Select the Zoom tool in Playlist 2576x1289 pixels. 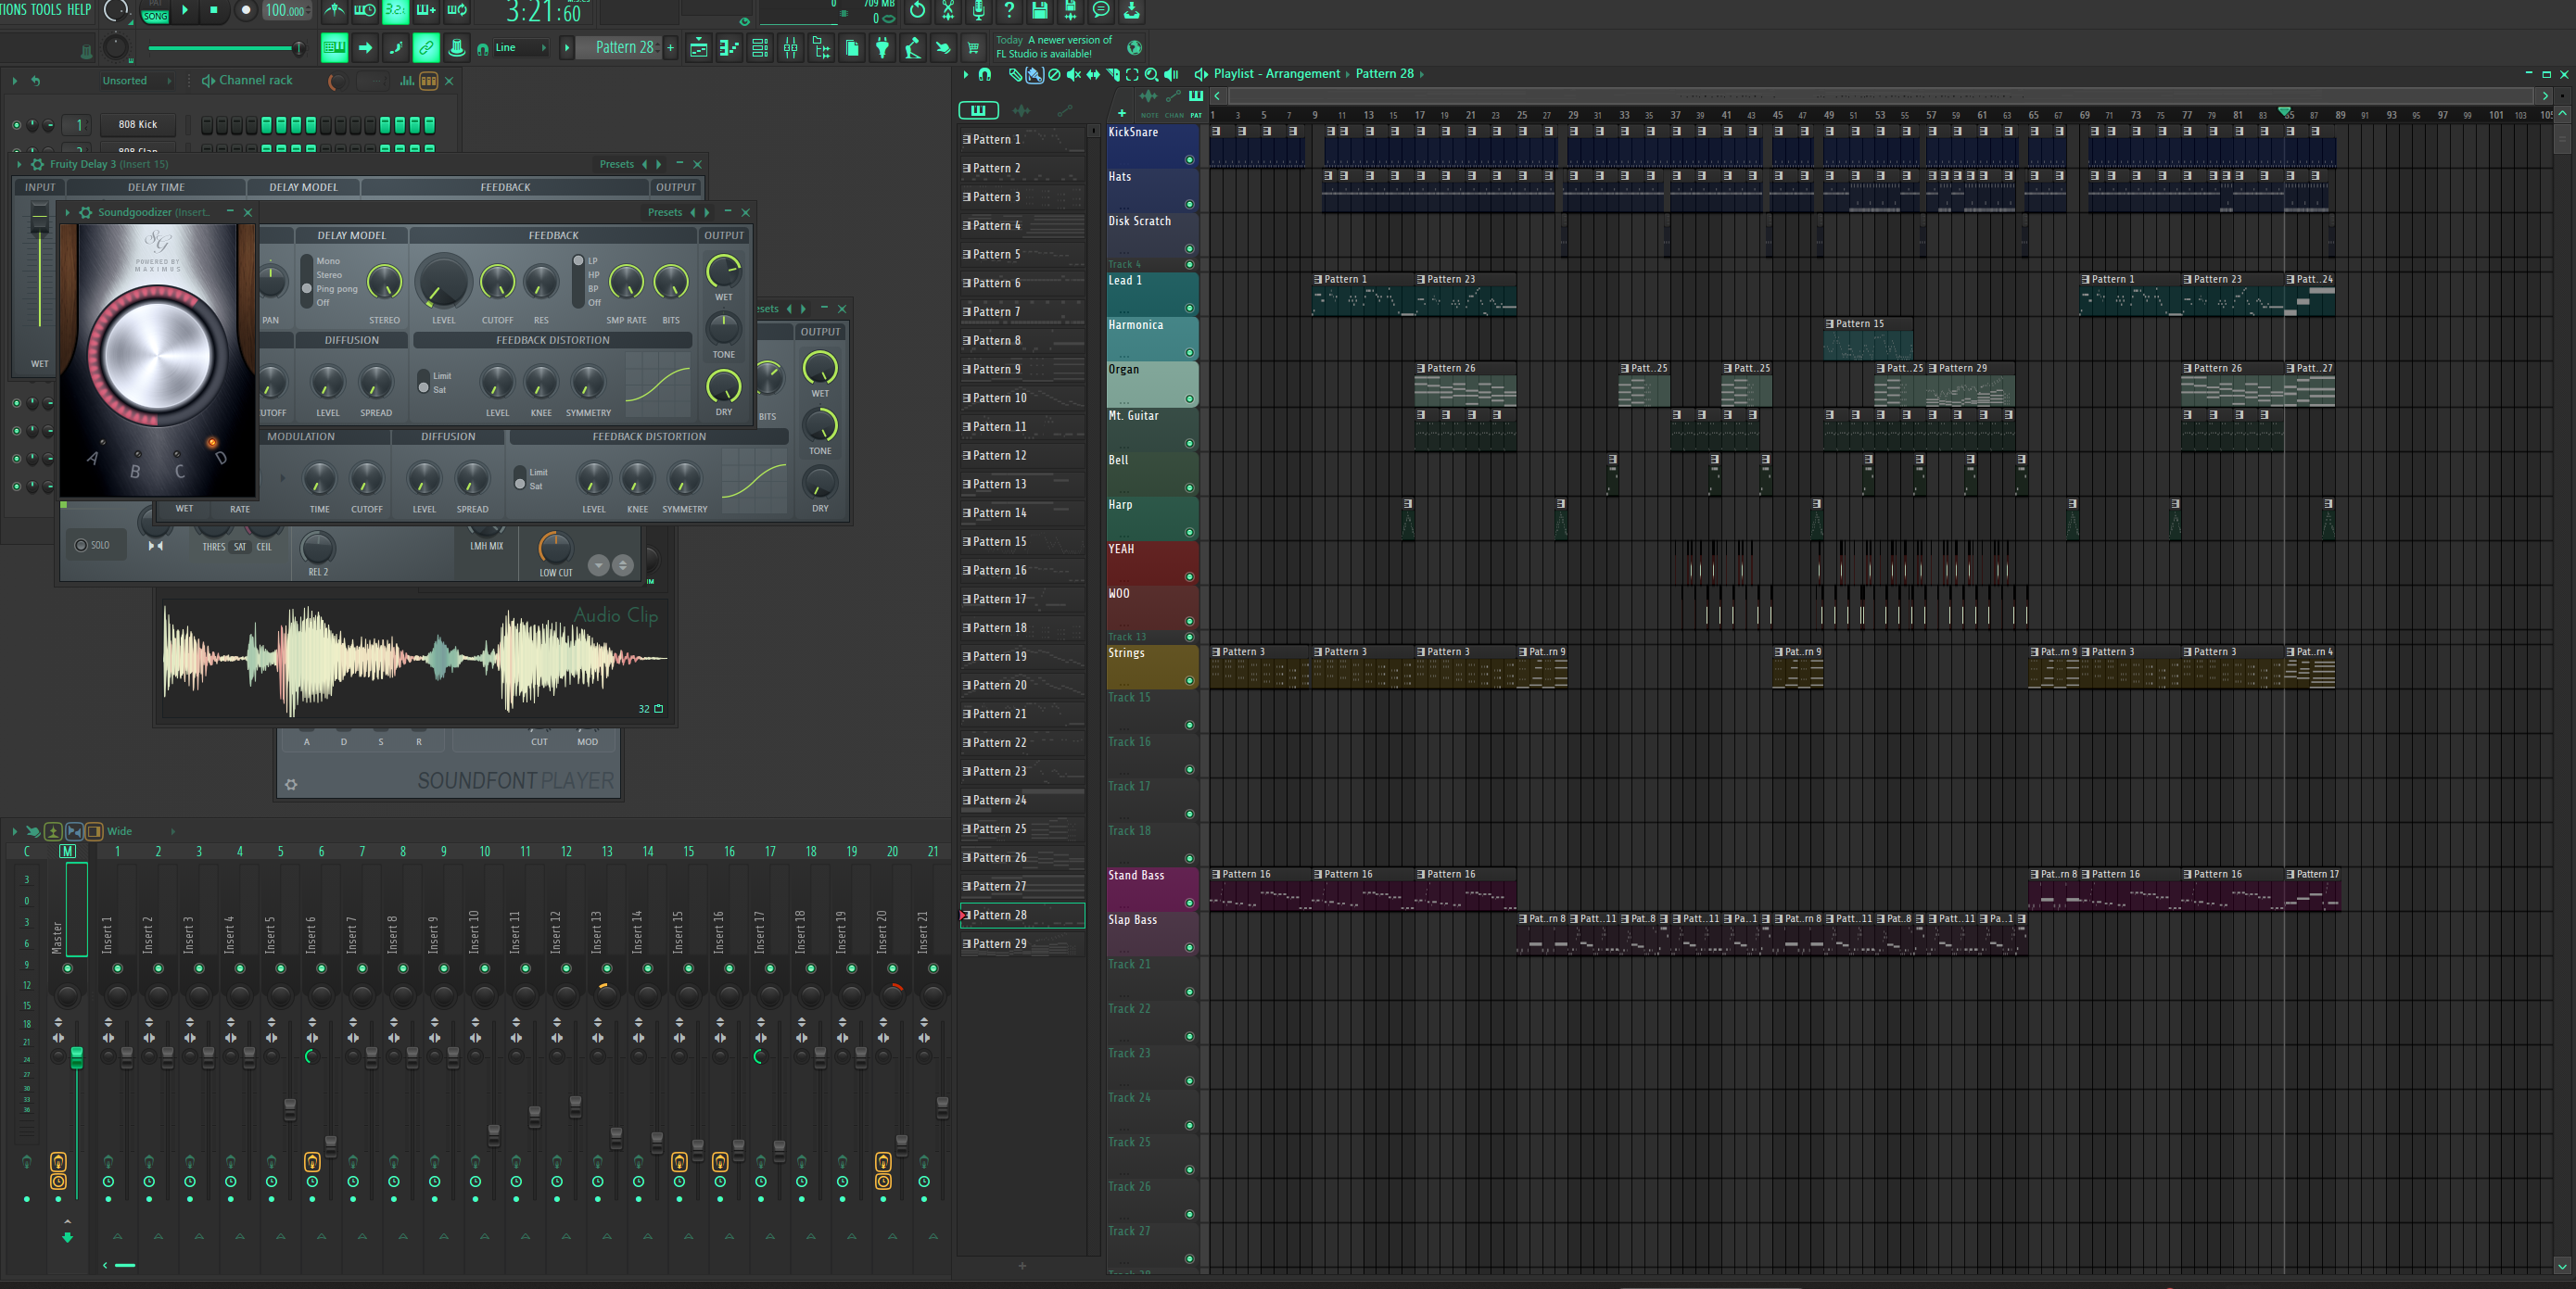1151,74
